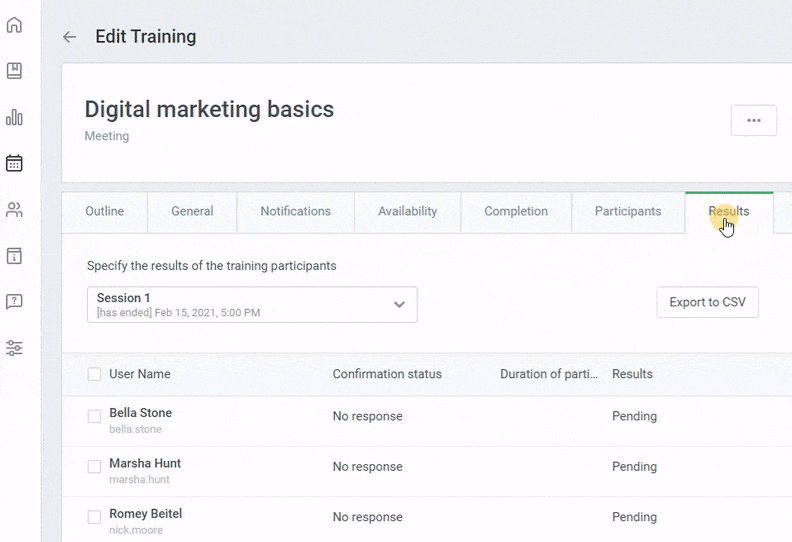Open the info panel icon in sidebar

coord(14,256)
